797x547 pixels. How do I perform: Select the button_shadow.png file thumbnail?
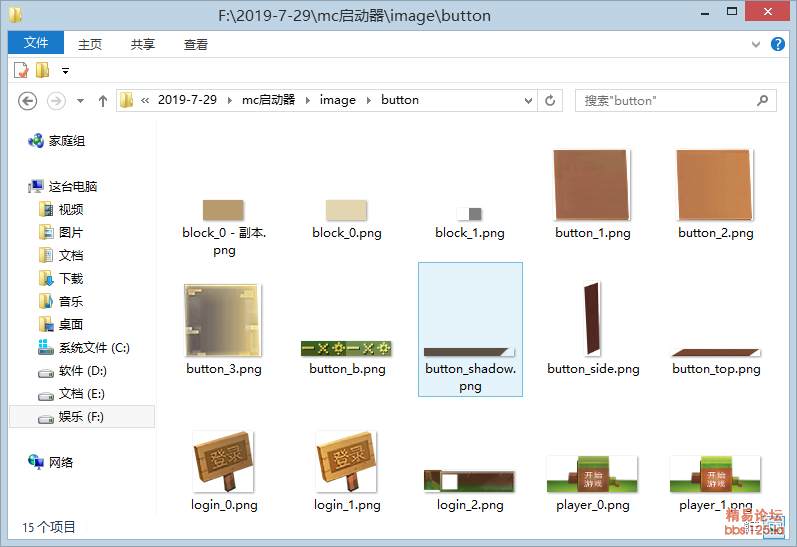coord(469,352)
